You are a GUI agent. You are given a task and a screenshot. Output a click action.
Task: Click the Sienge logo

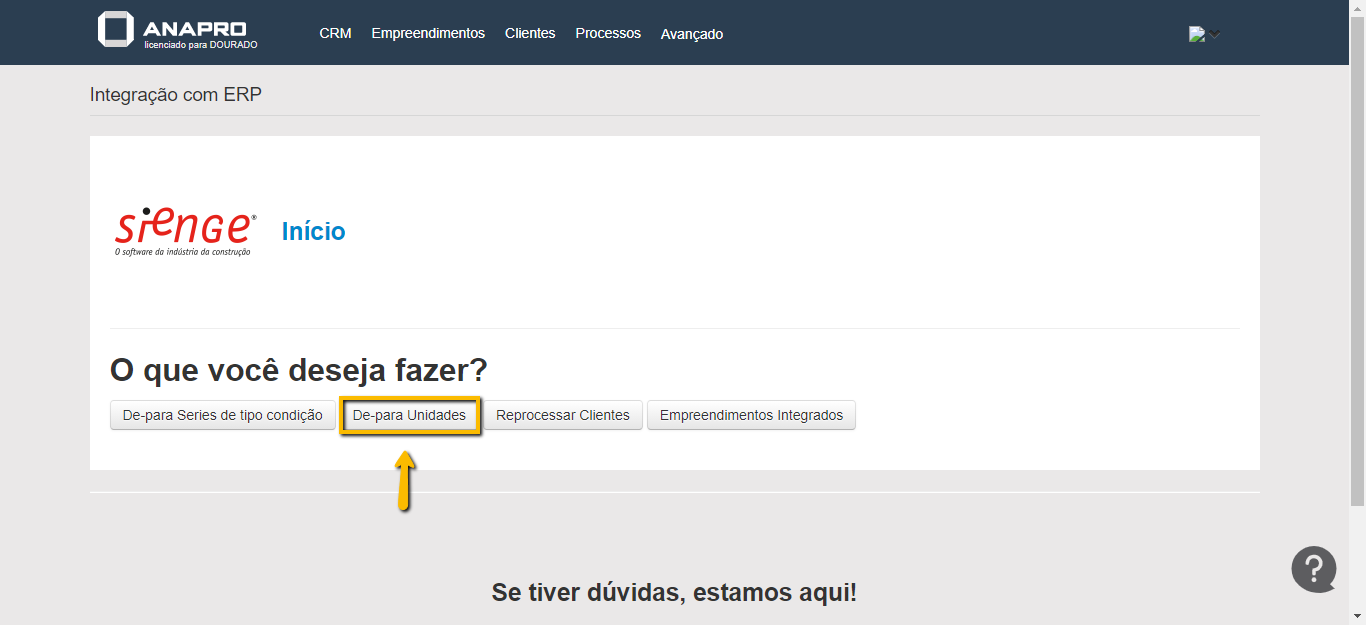click(x=186, y=231)
